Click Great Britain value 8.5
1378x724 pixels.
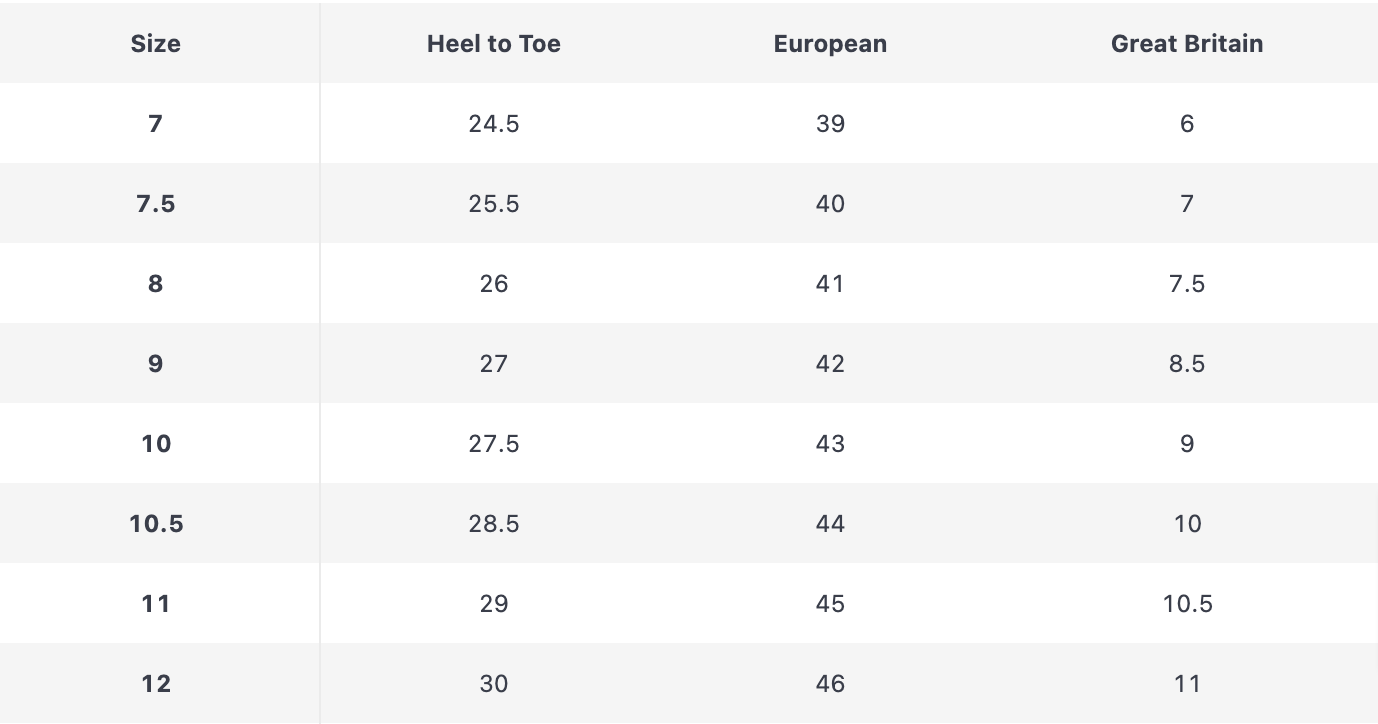[1187, 364]
